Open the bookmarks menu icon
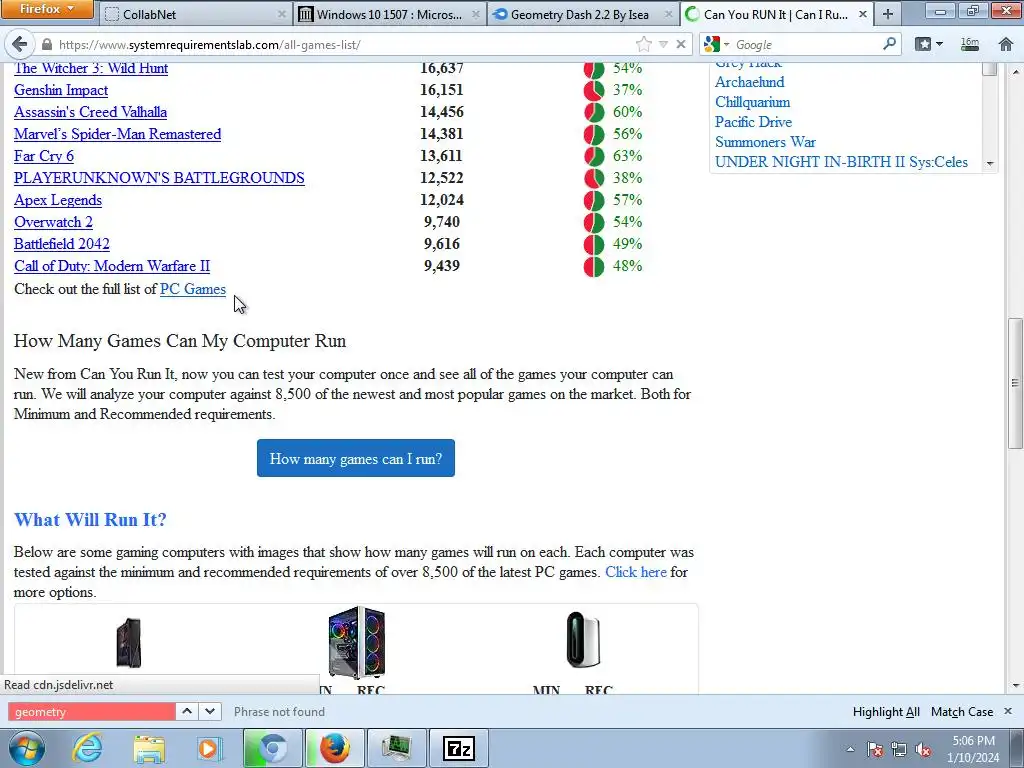 (x=923, y=44)
